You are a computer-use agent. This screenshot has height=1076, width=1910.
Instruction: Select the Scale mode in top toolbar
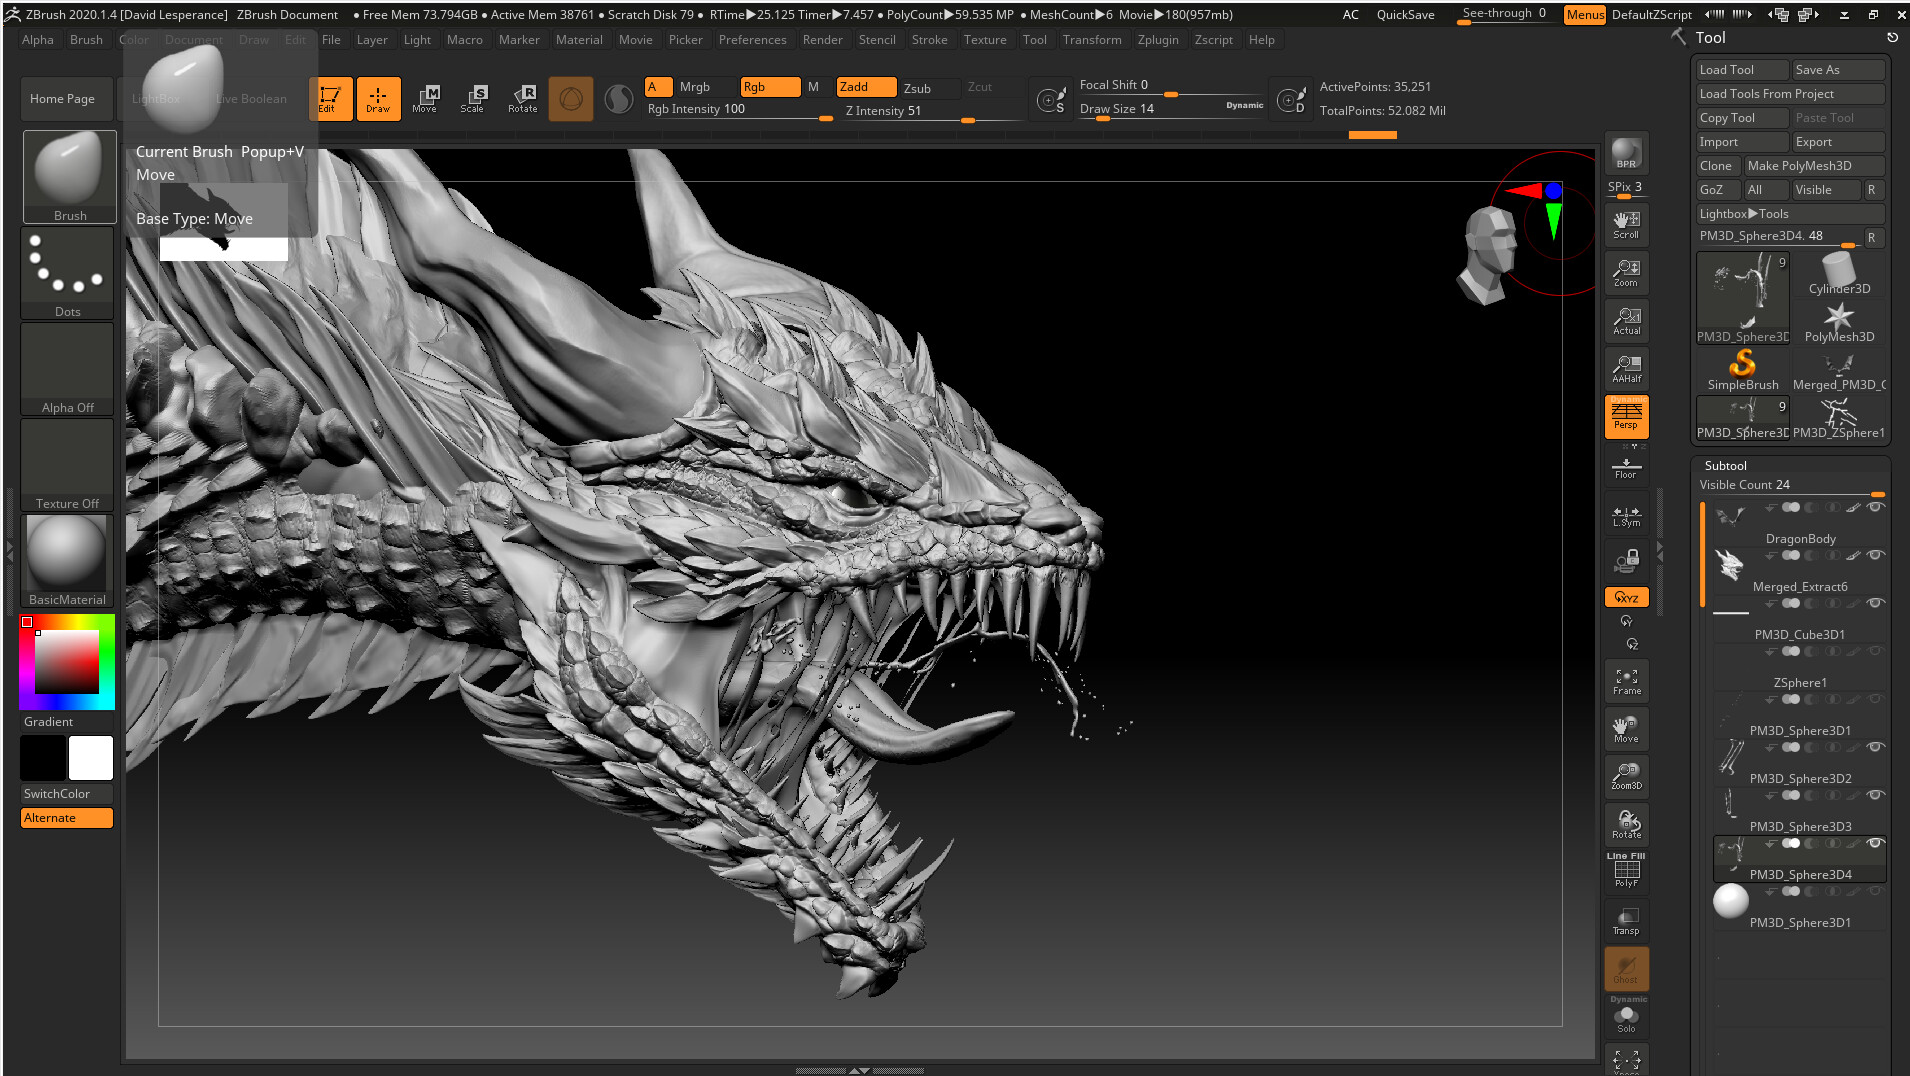point(473,98)
